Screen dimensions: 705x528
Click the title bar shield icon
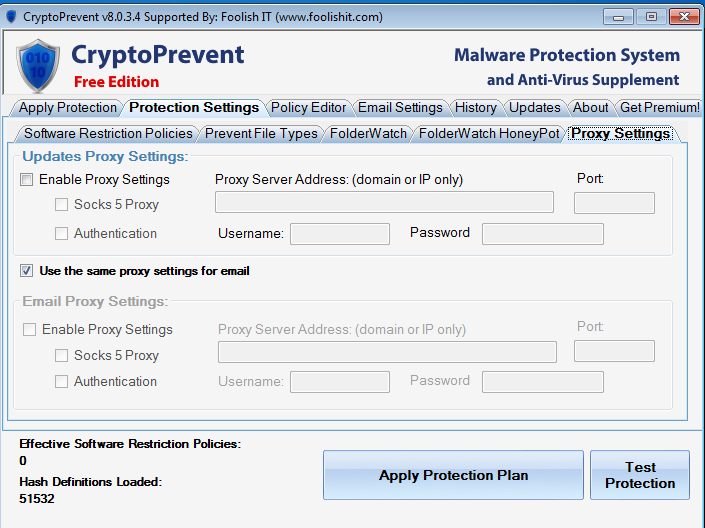tap(12, 15)
